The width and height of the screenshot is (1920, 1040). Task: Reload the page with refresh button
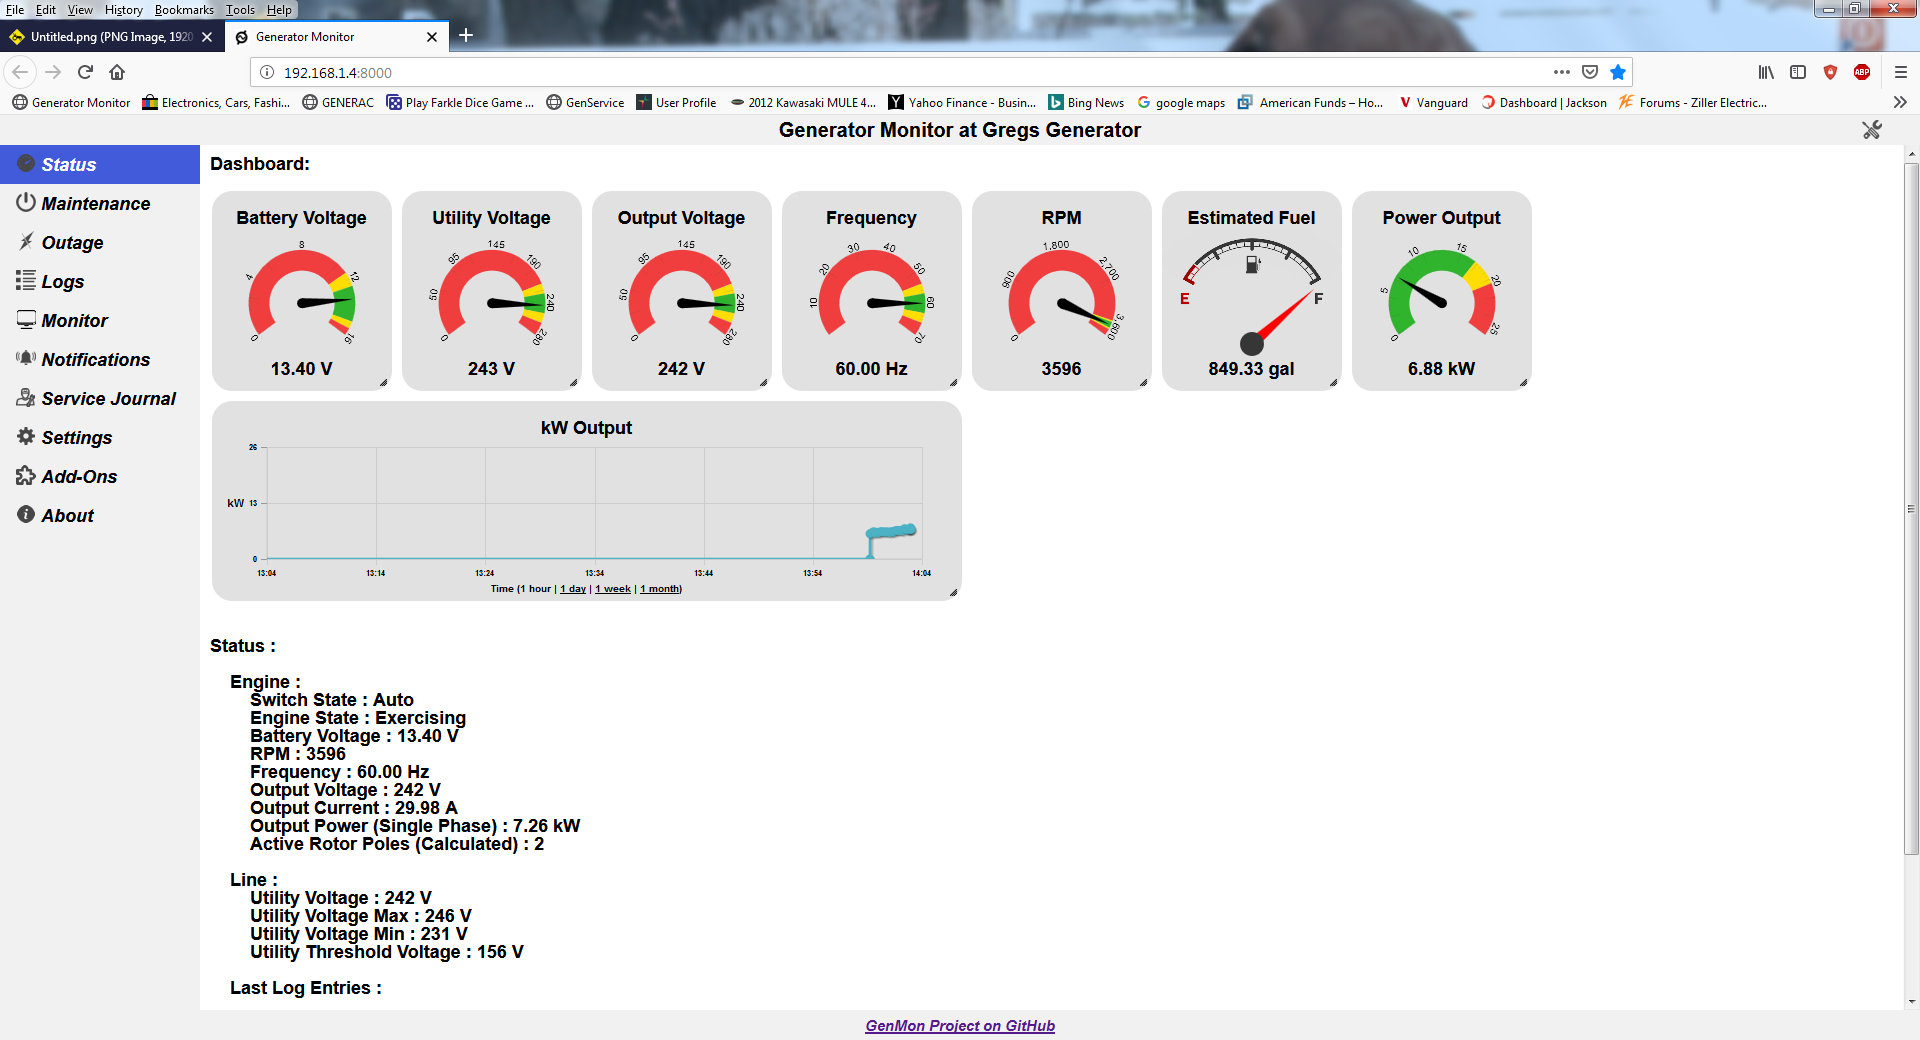pos(85,72)
